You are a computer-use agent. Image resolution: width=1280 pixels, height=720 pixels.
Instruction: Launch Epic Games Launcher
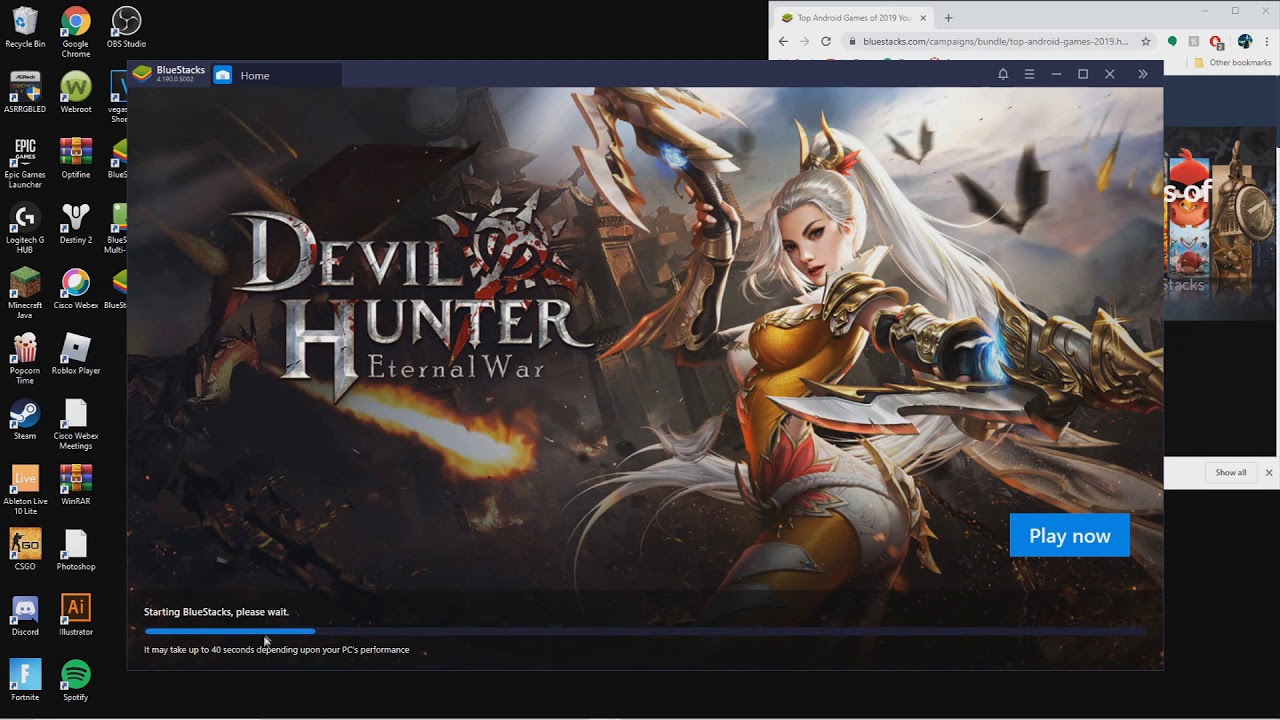click(x=25, y=163)
